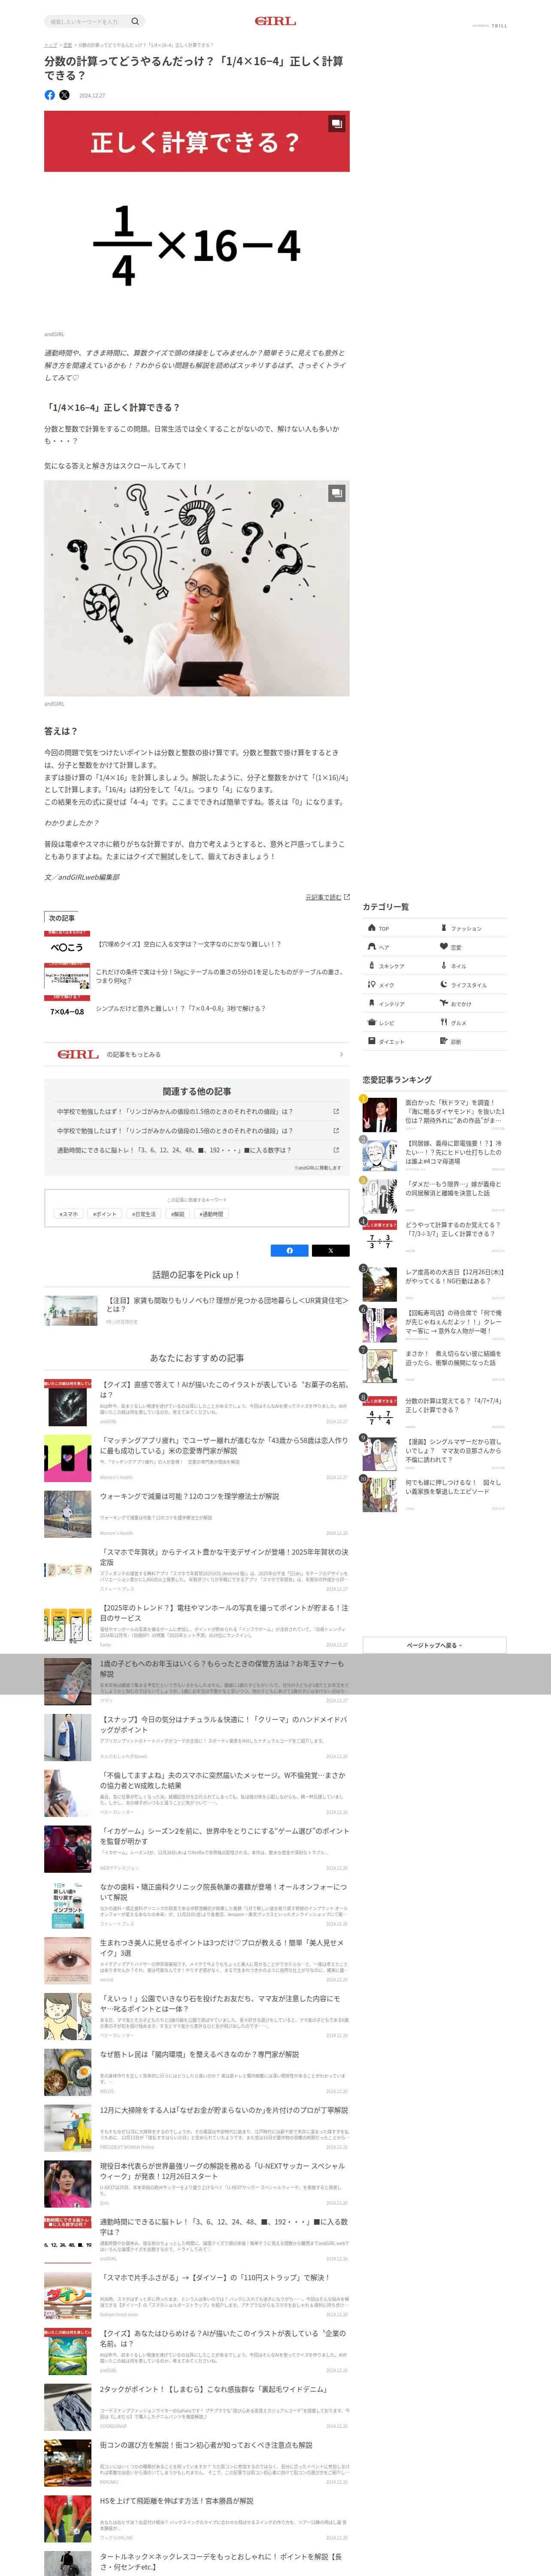
Task: Select the スキンケア category icon
Action: coord(372,966)
